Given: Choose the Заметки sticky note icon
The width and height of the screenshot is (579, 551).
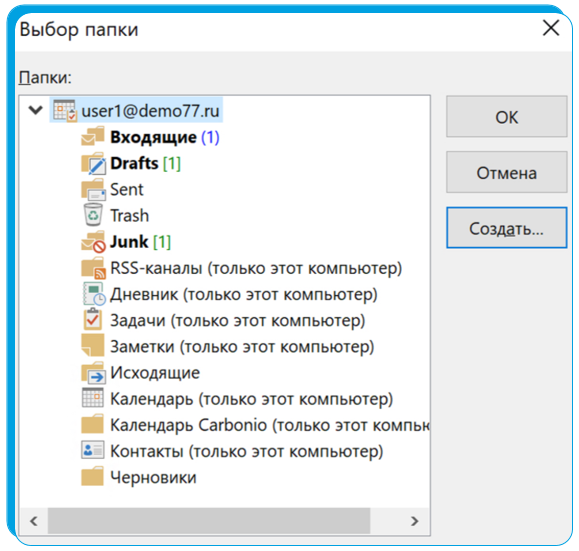Looking at the screenshot, I should tap(92, 345).
